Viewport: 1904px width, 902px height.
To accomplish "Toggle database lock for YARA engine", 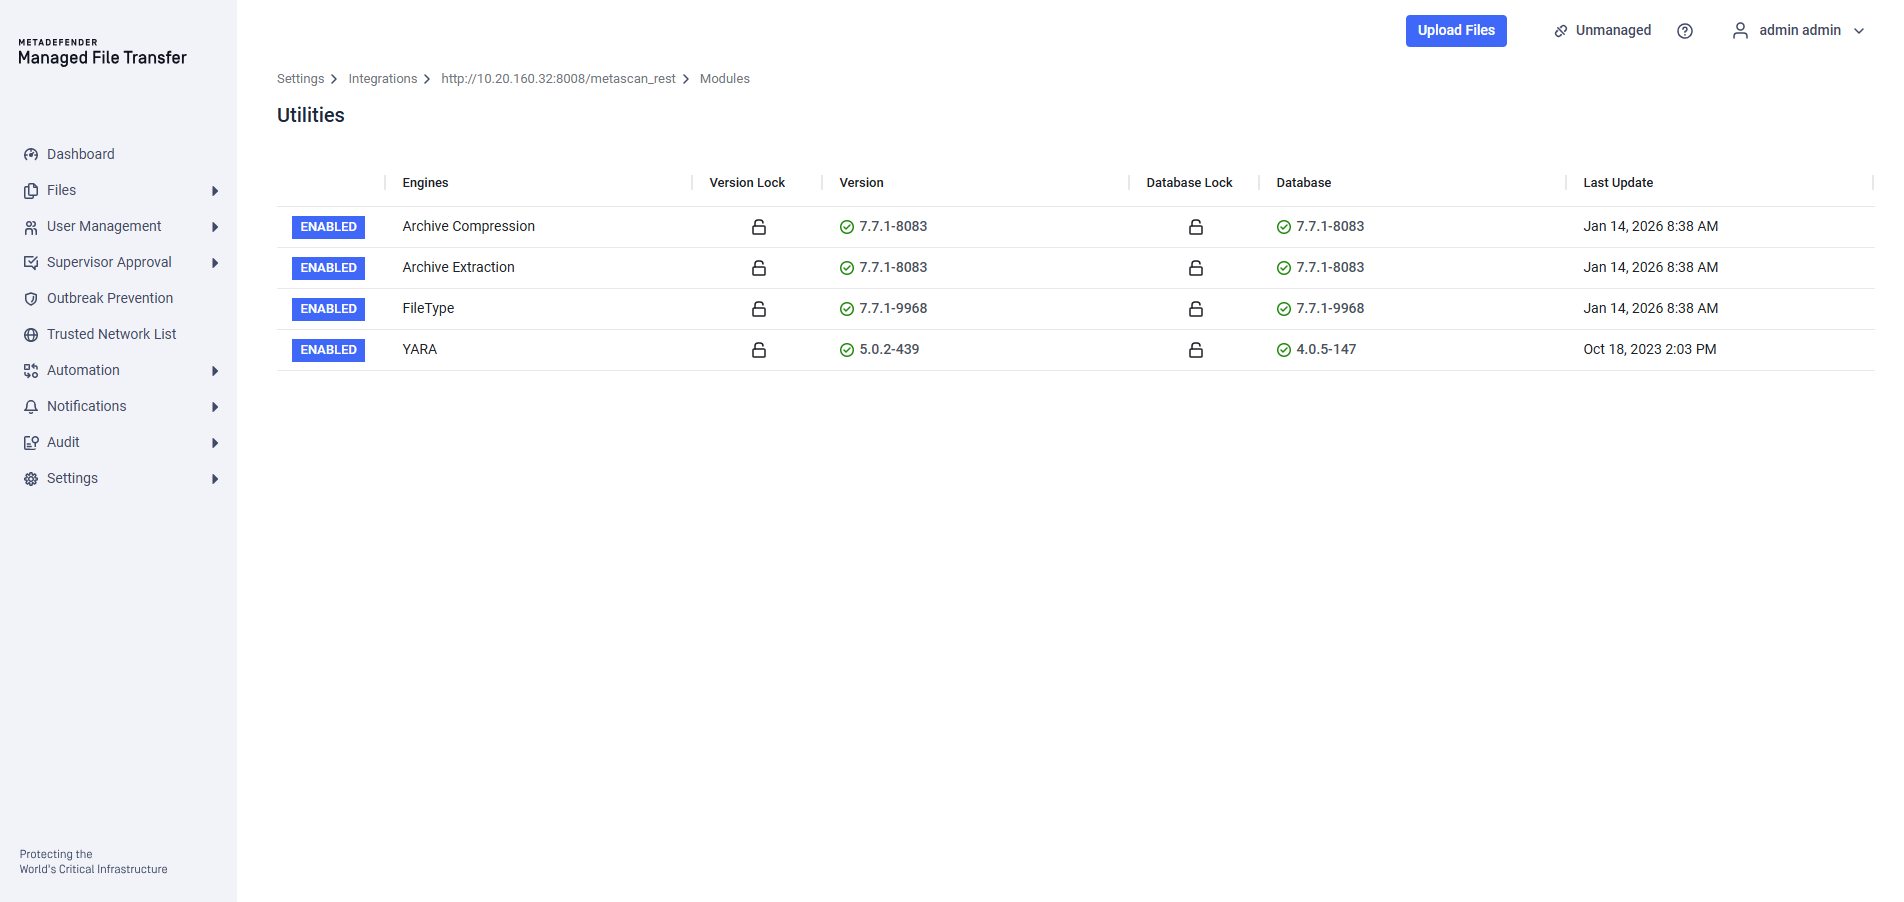I will coord(1195,350).
